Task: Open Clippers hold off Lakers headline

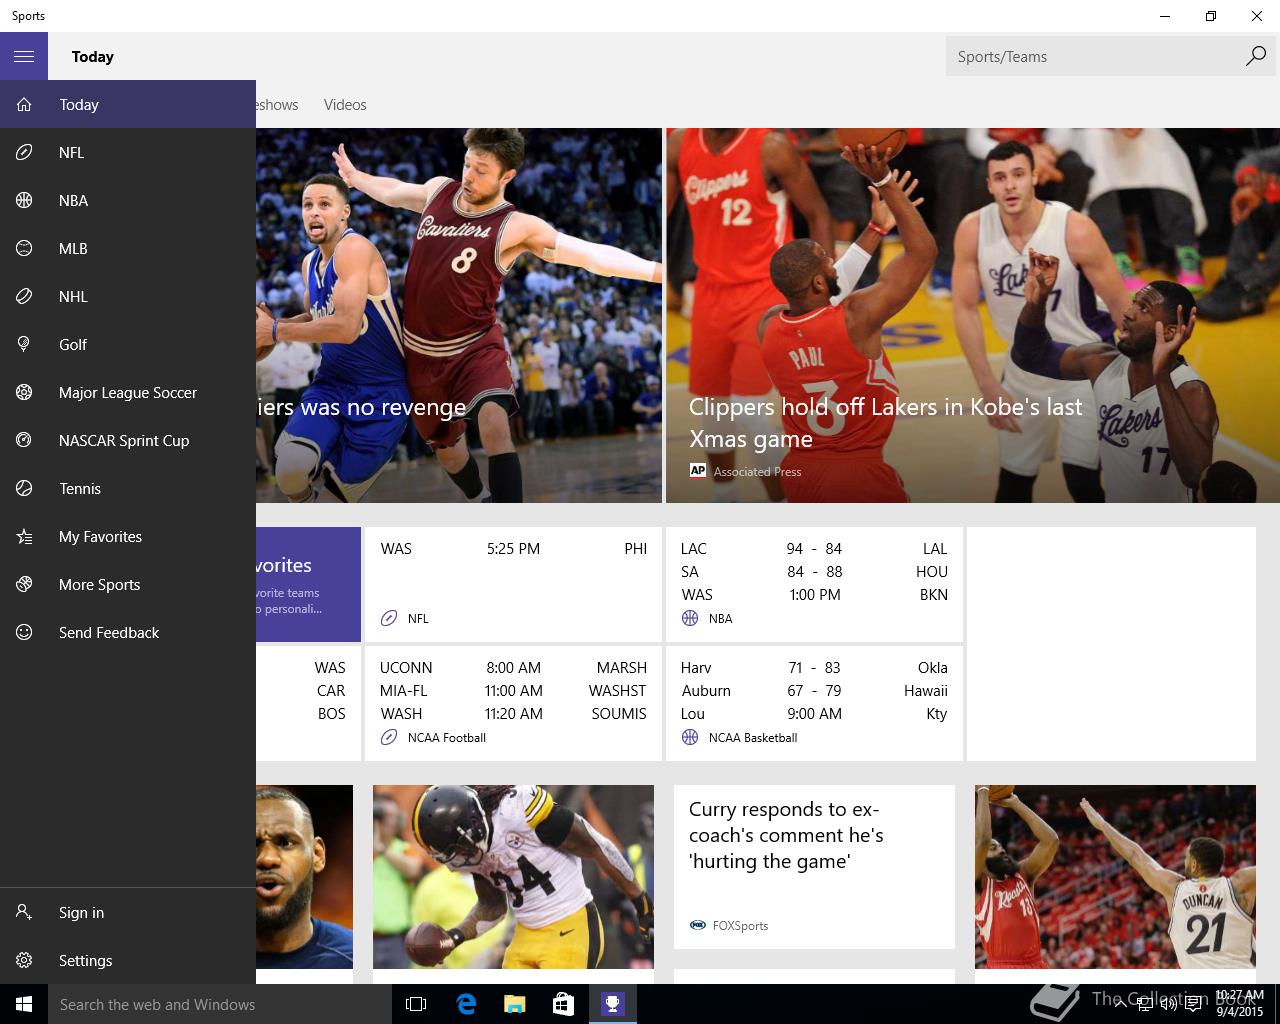Action: 885,423
